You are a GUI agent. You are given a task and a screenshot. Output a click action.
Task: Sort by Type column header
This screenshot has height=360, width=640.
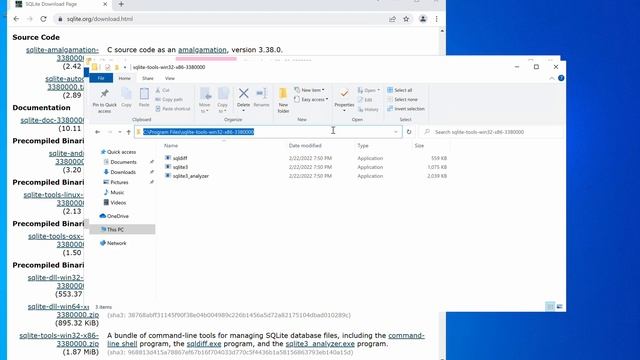coord(363,146)
